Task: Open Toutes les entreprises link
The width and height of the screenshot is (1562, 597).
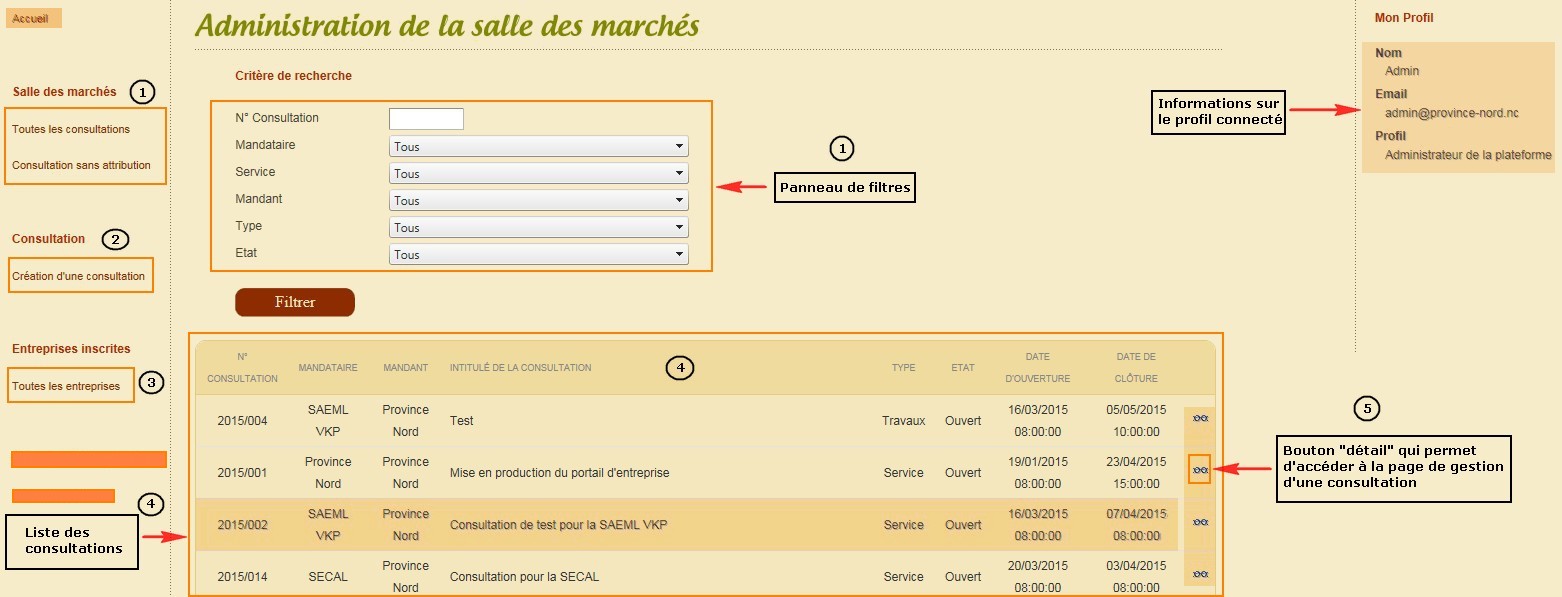Action: [66, 386]
